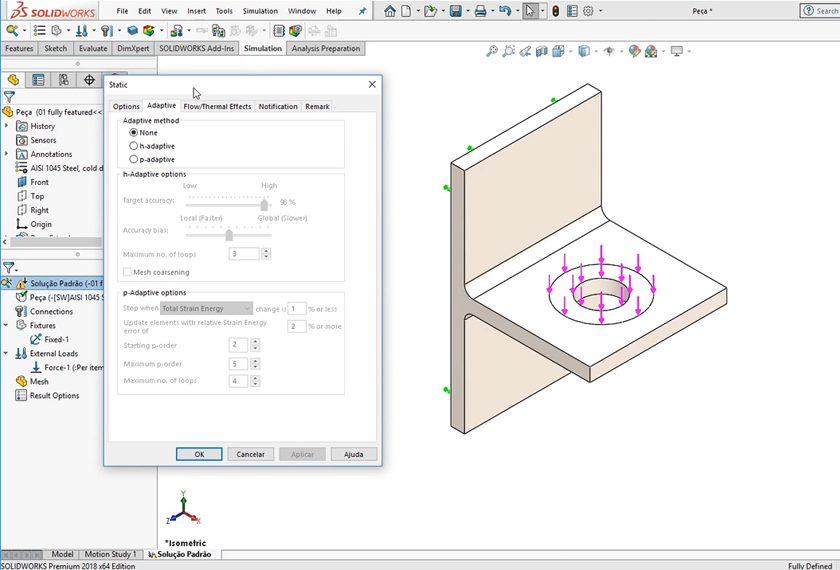The image size is (840, 570).
Task: Expand the History tree node
Action: 7,126
